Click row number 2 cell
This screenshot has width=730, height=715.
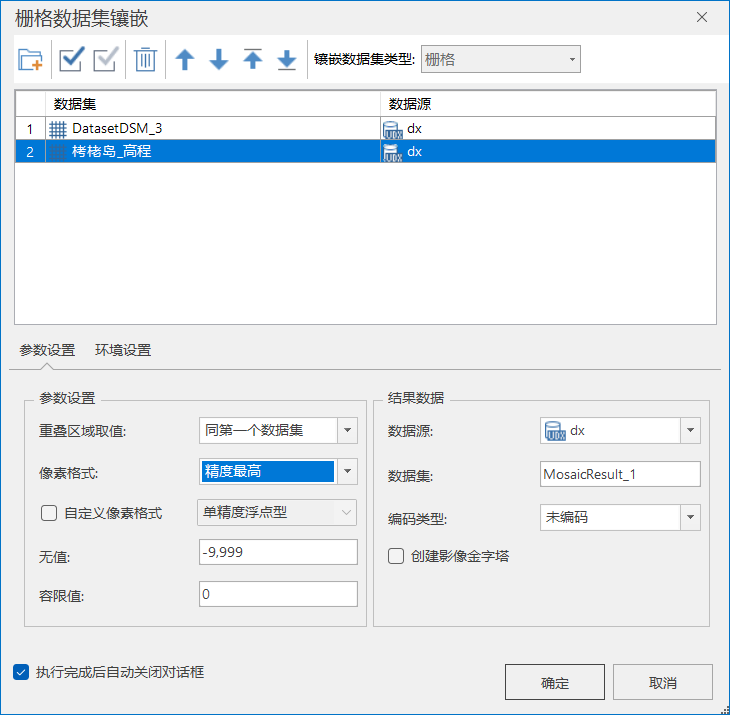click(30, 152)
